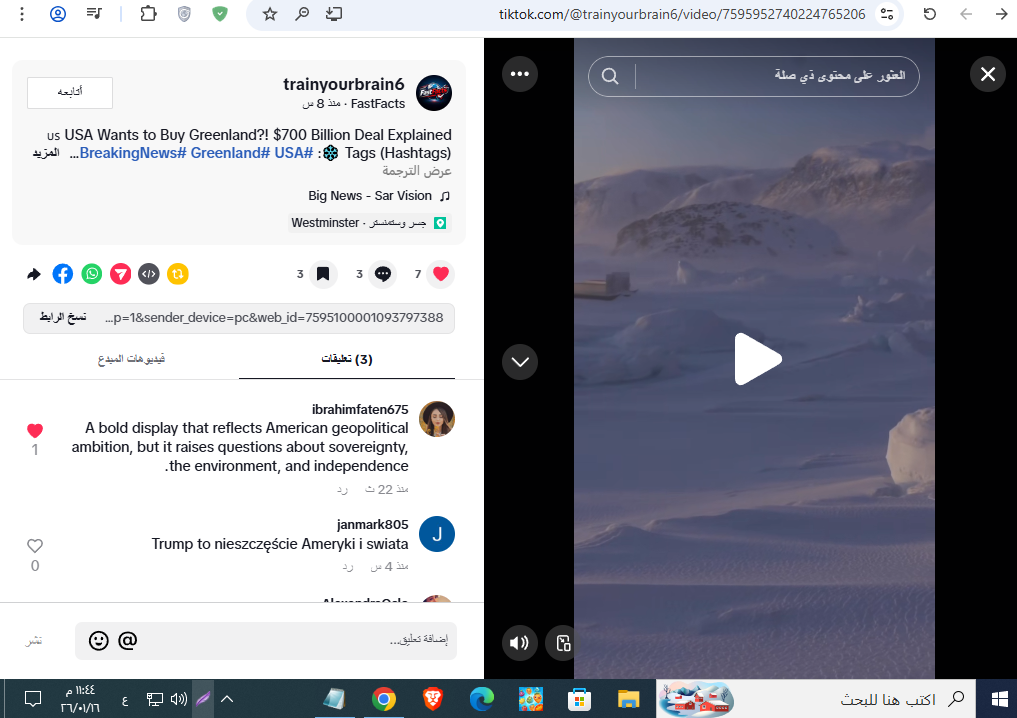
Task: Share via the red send icon
Action: 120,274
